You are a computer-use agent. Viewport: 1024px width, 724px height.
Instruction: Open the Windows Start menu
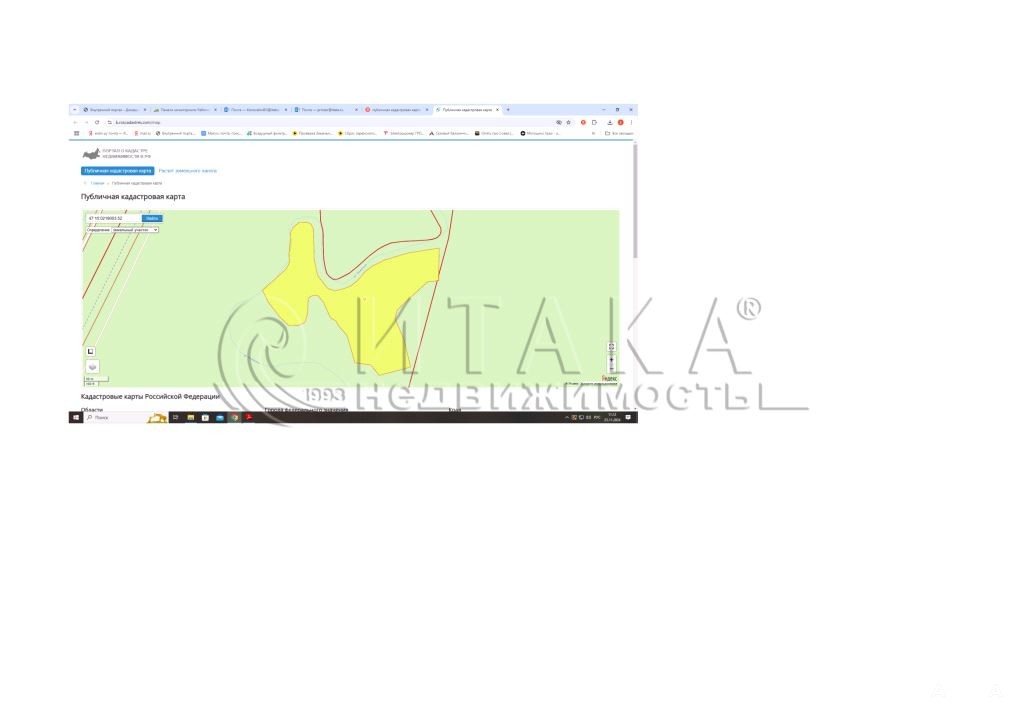coord(76,417)
